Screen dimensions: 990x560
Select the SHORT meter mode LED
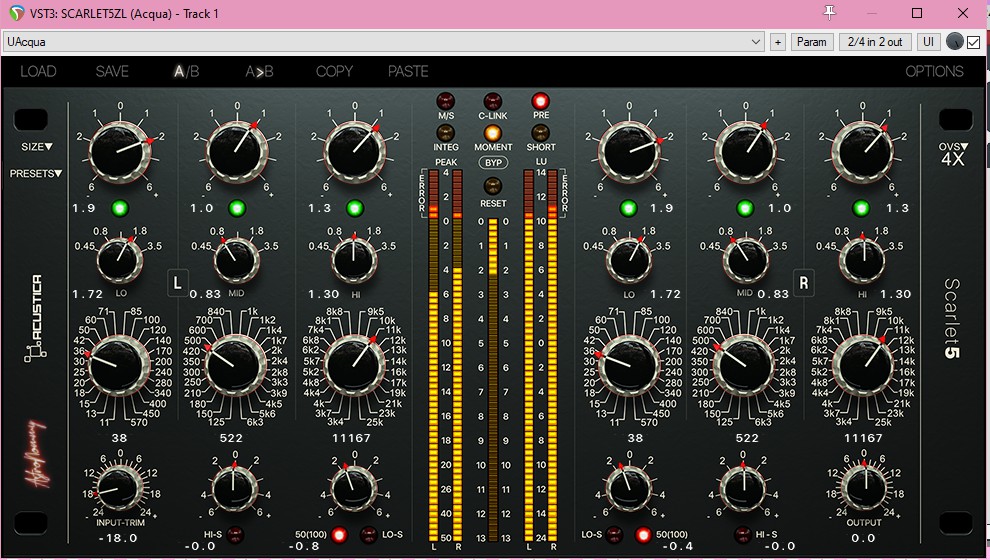click(540, 133)
